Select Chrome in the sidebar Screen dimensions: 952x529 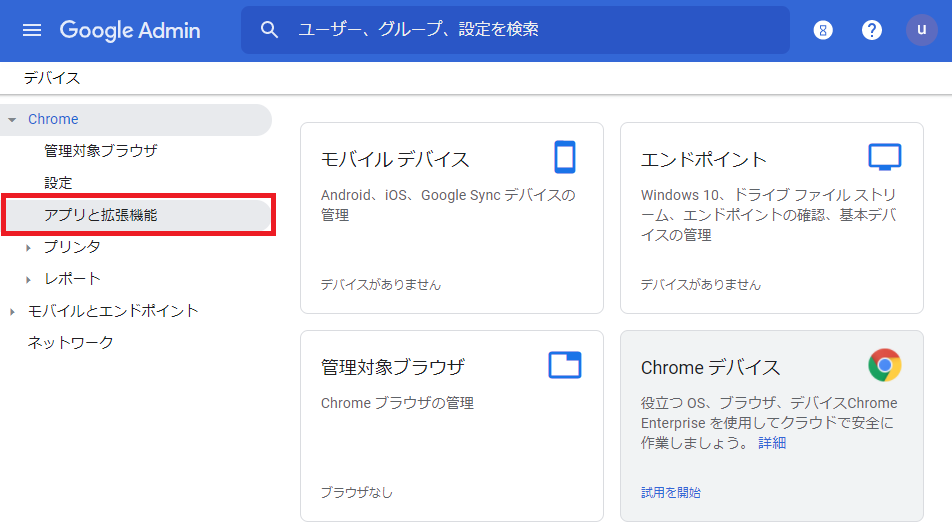pyautogui.click(x=53, y=119)
